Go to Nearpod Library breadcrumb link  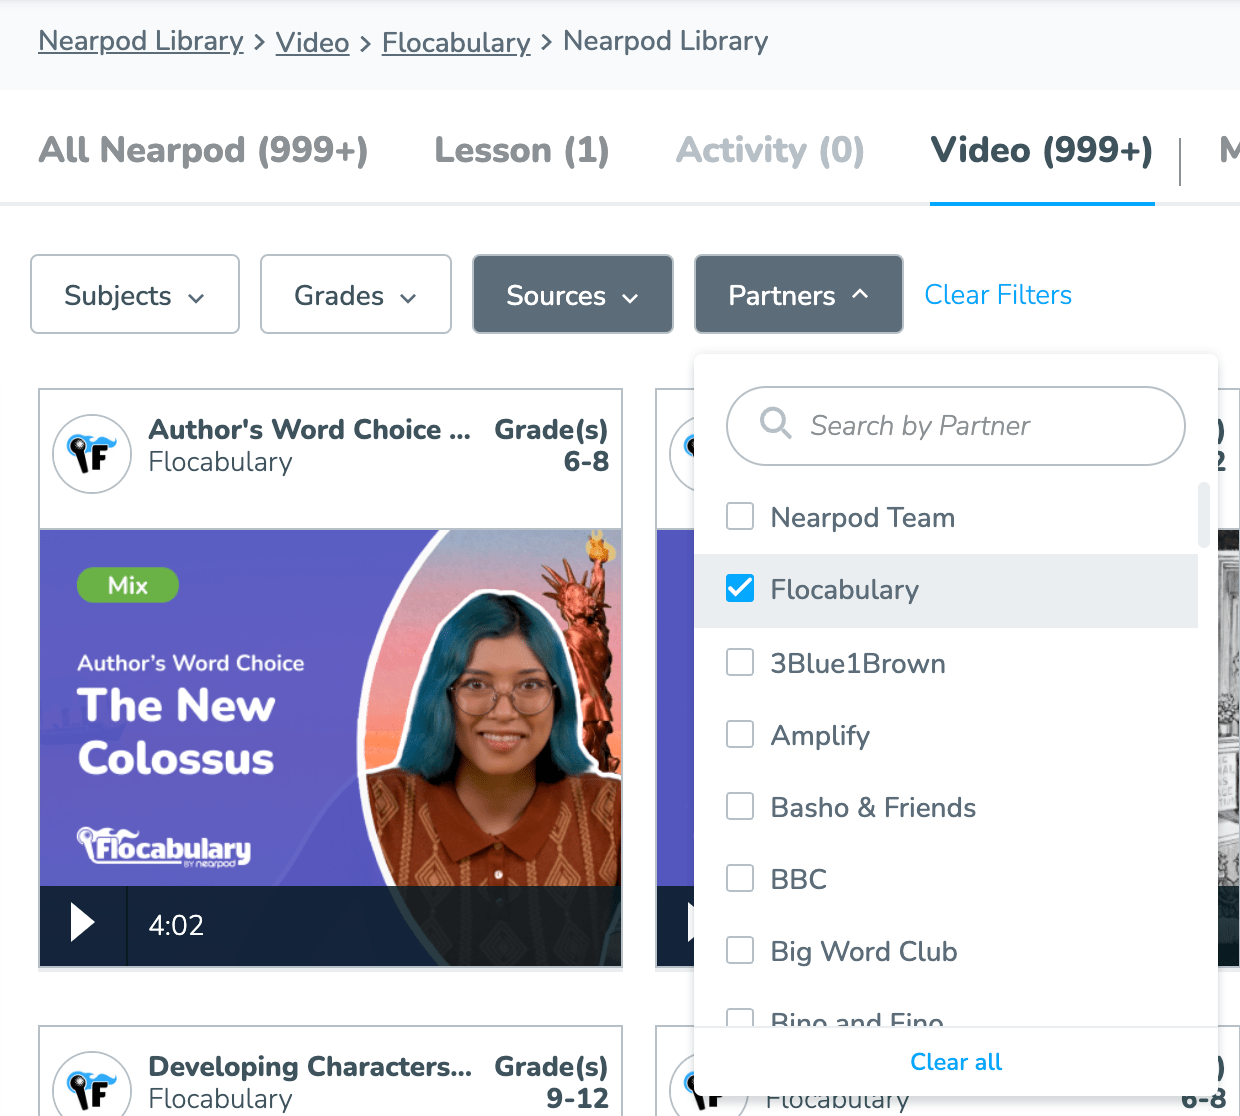coord(141,41)
